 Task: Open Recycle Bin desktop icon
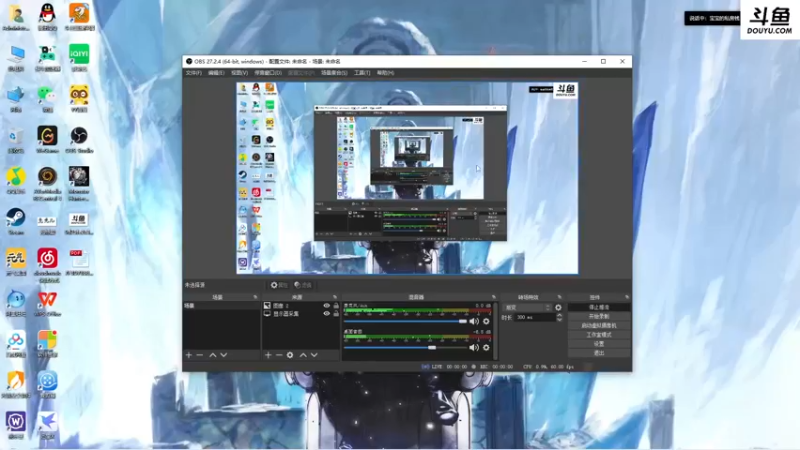(16, 140)
